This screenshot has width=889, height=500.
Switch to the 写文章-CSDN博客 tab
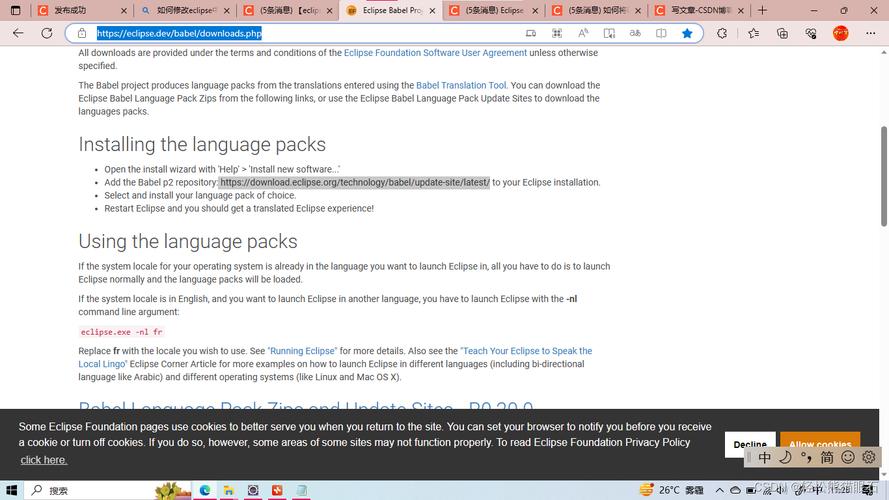tap(698, 10)
